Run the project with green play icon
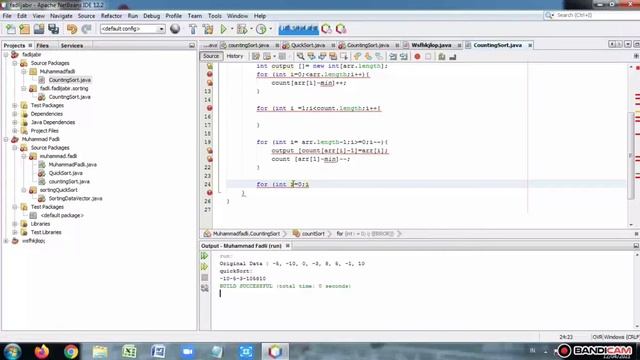The image size is (640, 360). [x=223, y=29]
